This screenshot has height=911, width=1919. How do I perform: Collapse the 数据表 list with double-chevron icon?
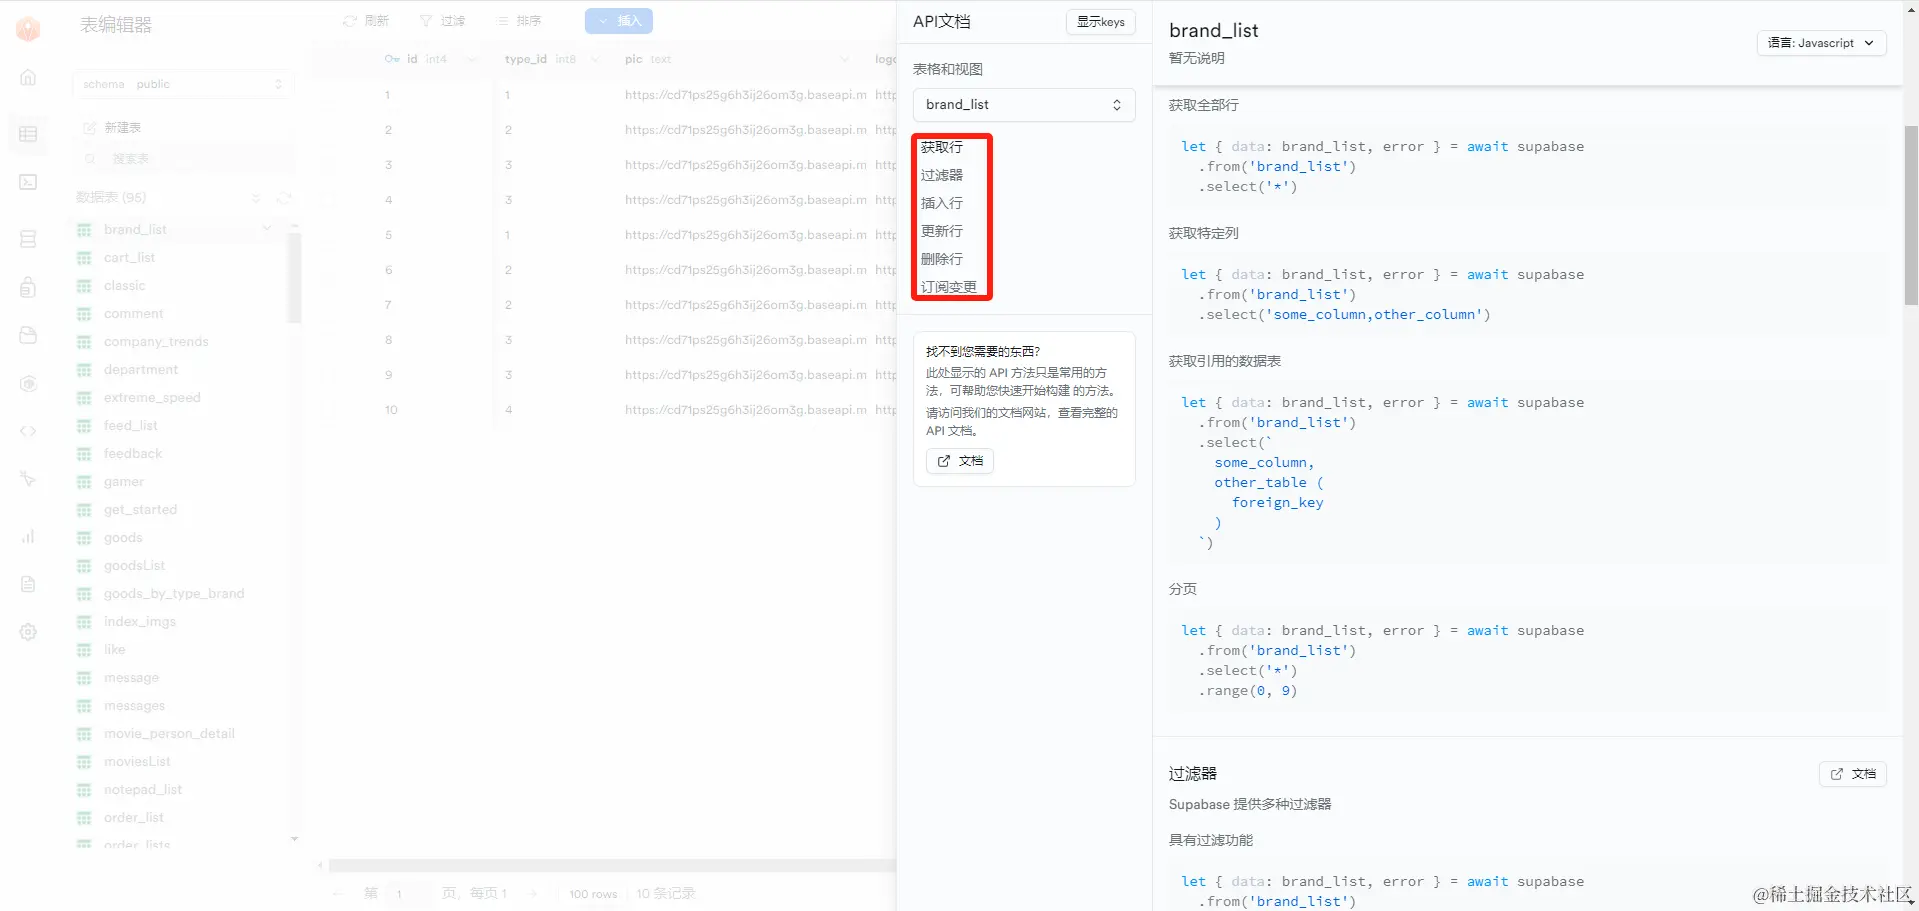(256, 198)
